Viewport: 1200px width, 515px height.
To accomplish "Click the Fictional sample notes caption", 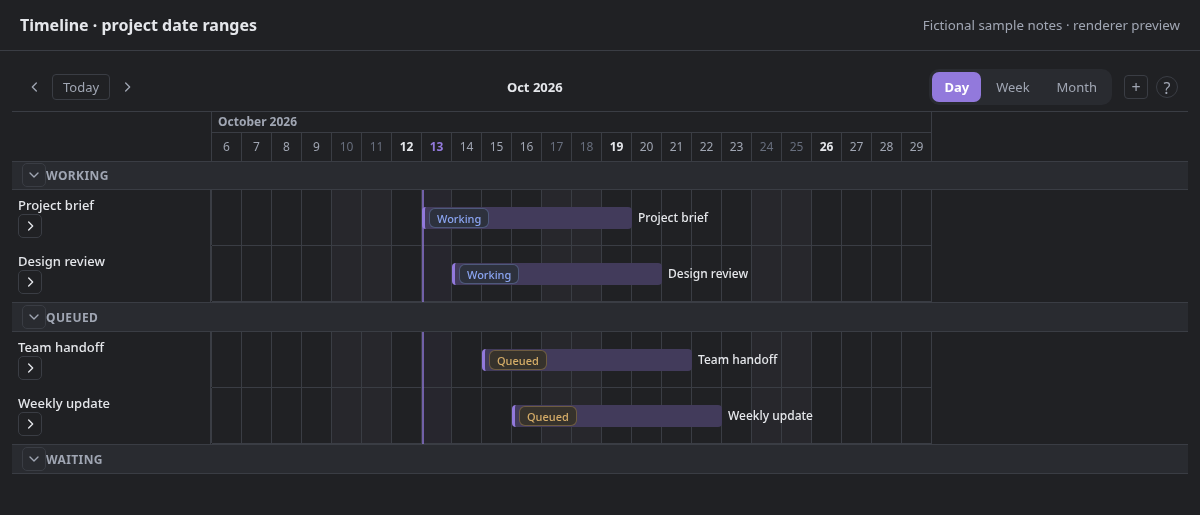I will [x=1051, y=26].
